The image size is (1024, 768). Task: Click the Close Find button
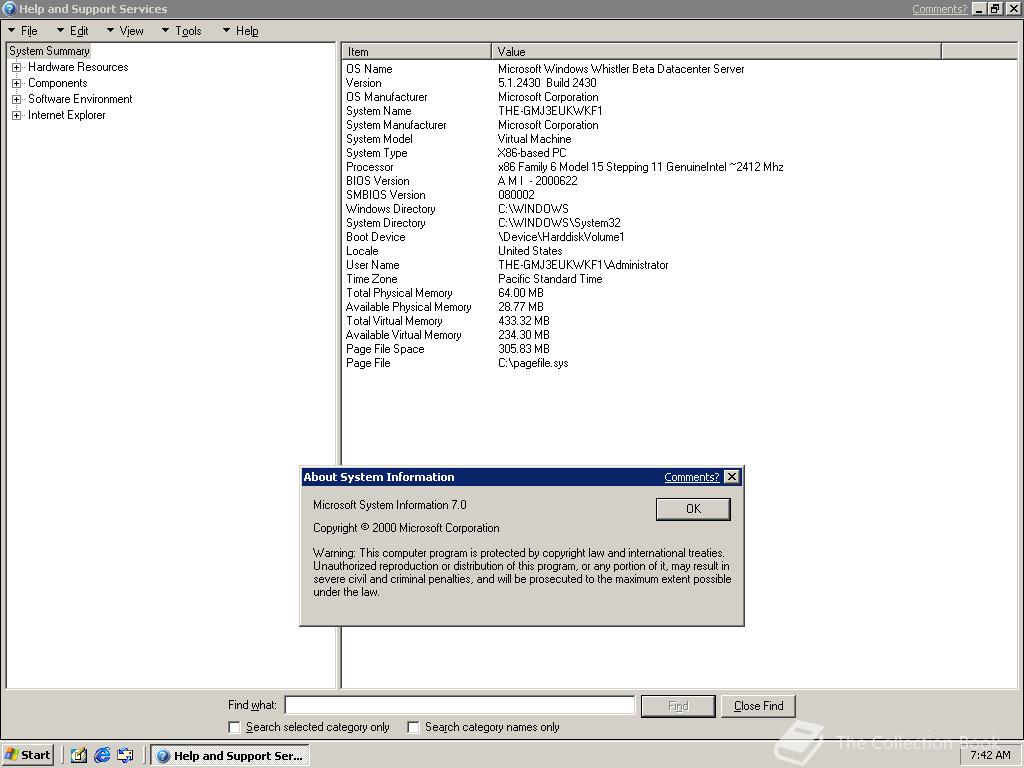point(758,706)
